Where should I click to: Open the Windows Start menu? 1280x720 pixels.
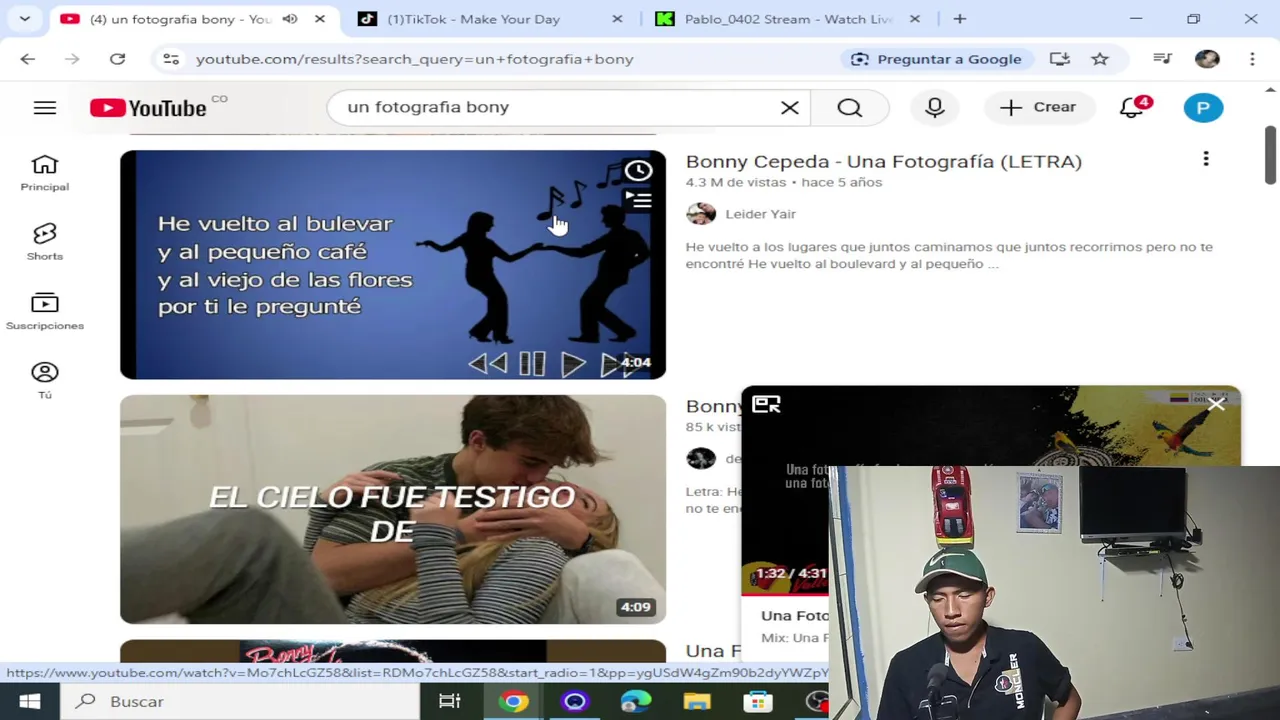pos(30,702)
